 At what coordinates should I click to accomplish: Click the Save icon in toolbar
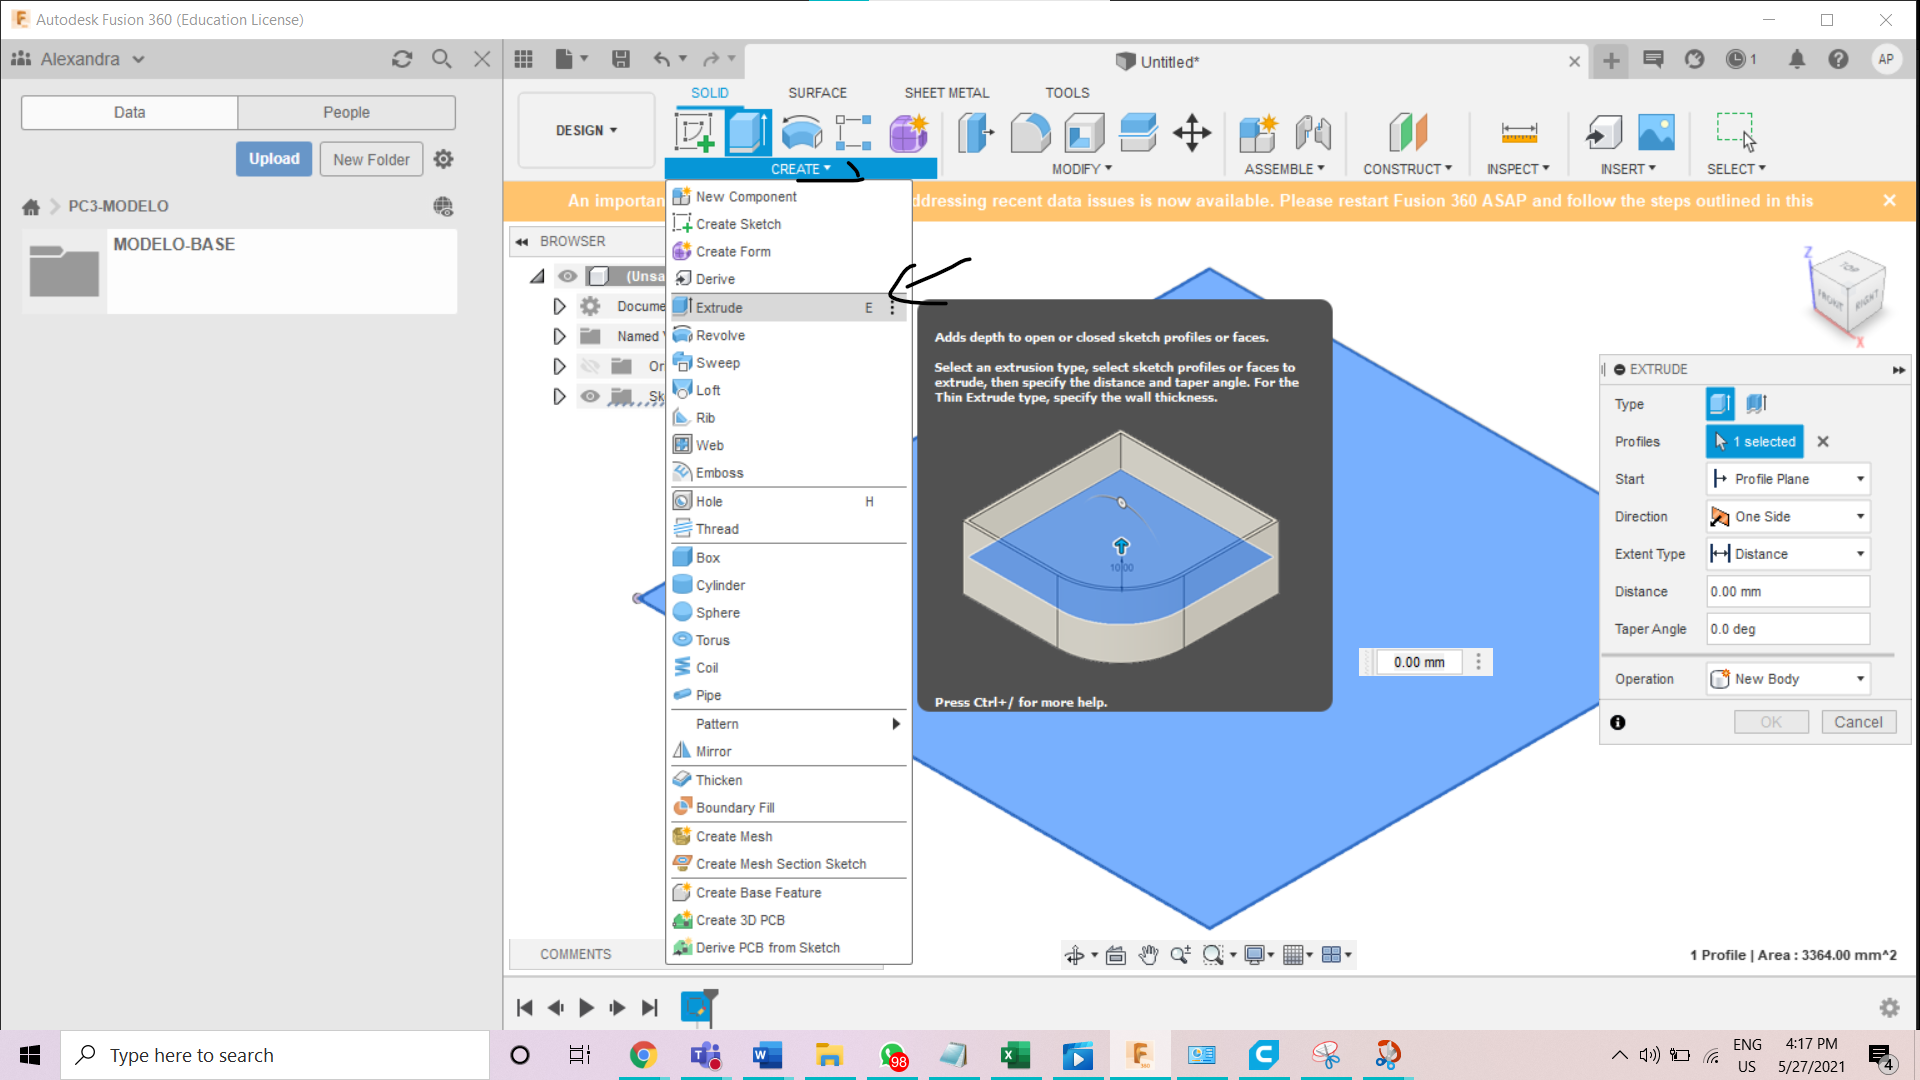(x=621, y=59)
